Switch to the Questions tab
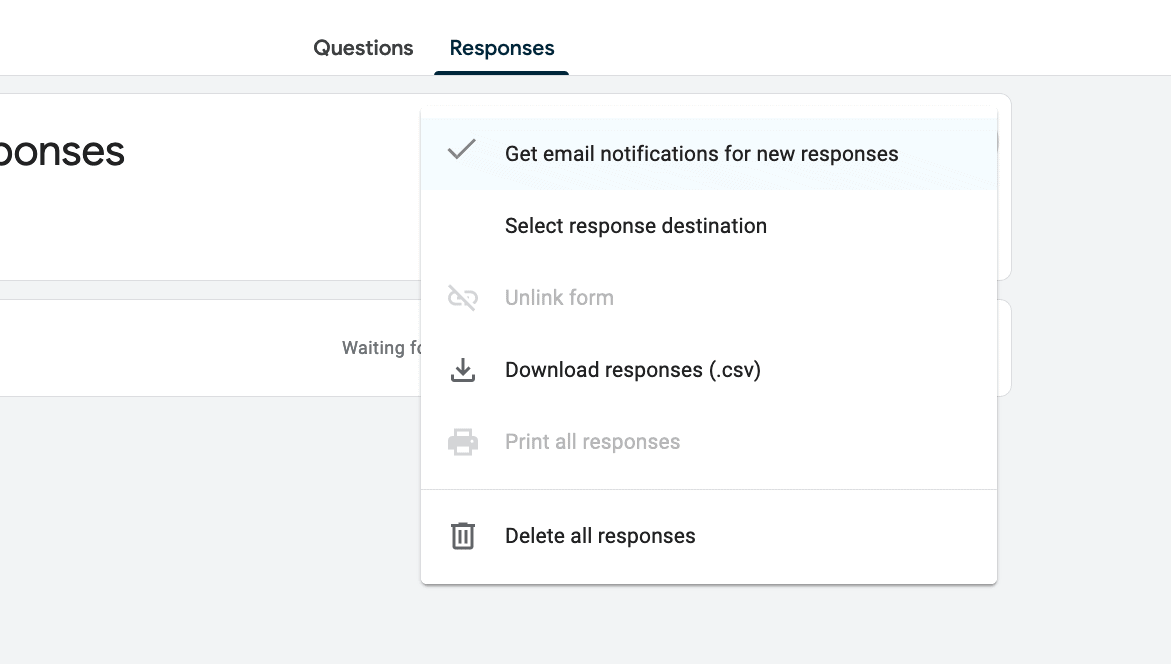 [363, 48]
